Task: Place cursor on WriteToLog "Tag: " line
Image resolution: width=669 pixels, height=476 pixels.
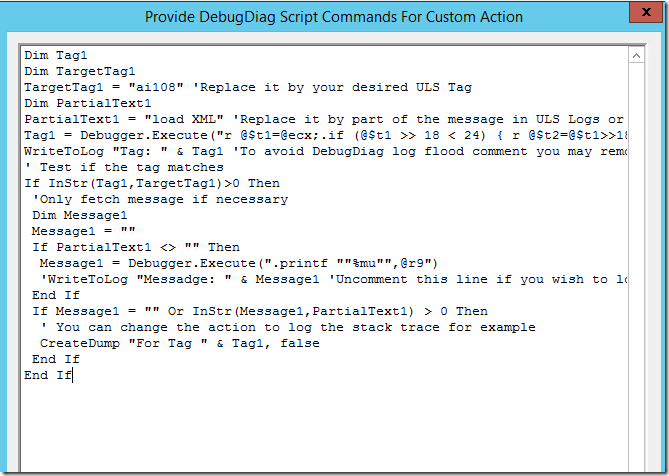Action: [x=120, y=151]
